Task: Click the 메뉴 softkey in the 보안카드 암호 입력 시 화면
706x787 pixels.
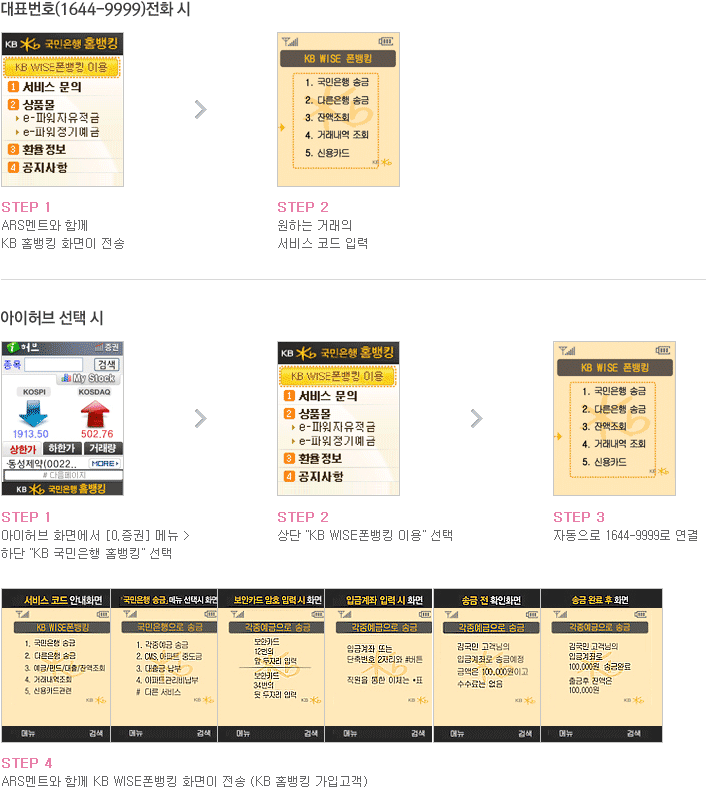Action: pyautogui.click(x=243, y=733)
